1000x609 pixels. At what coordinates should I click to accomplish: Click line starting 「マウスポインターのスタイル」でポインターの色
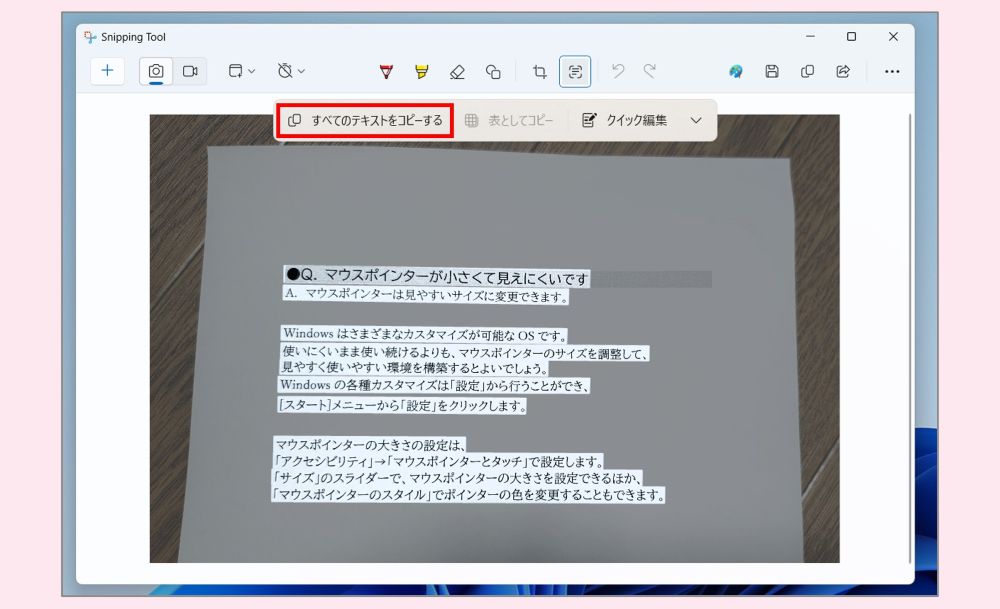[x=468, y=495]
